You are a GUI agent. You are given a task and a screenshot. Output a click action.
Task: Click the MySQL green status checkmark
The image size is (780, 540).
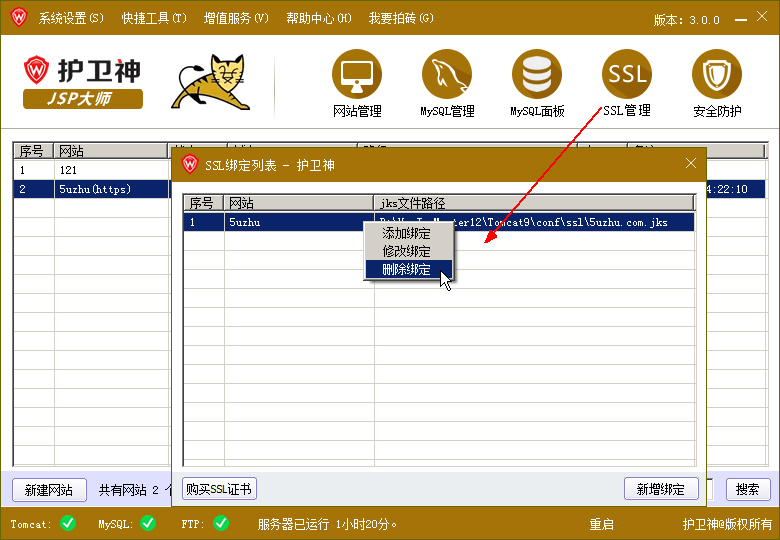point(148,523)
